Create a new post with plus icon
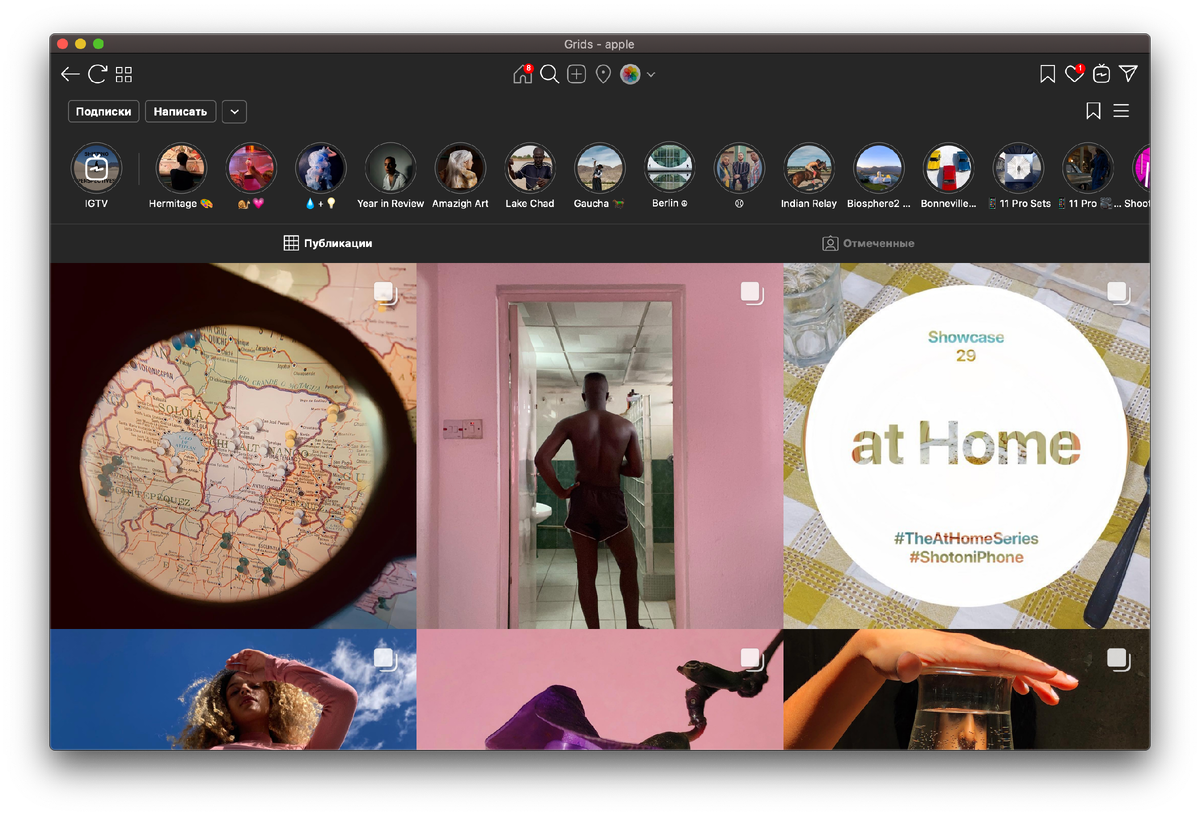Screen dimensions: 1200x816 576,74
